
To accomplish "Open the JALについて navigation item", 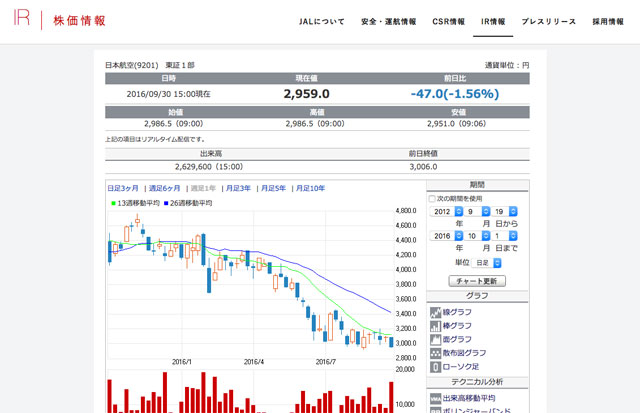I will pyautogui.click(x=323, y=21).
